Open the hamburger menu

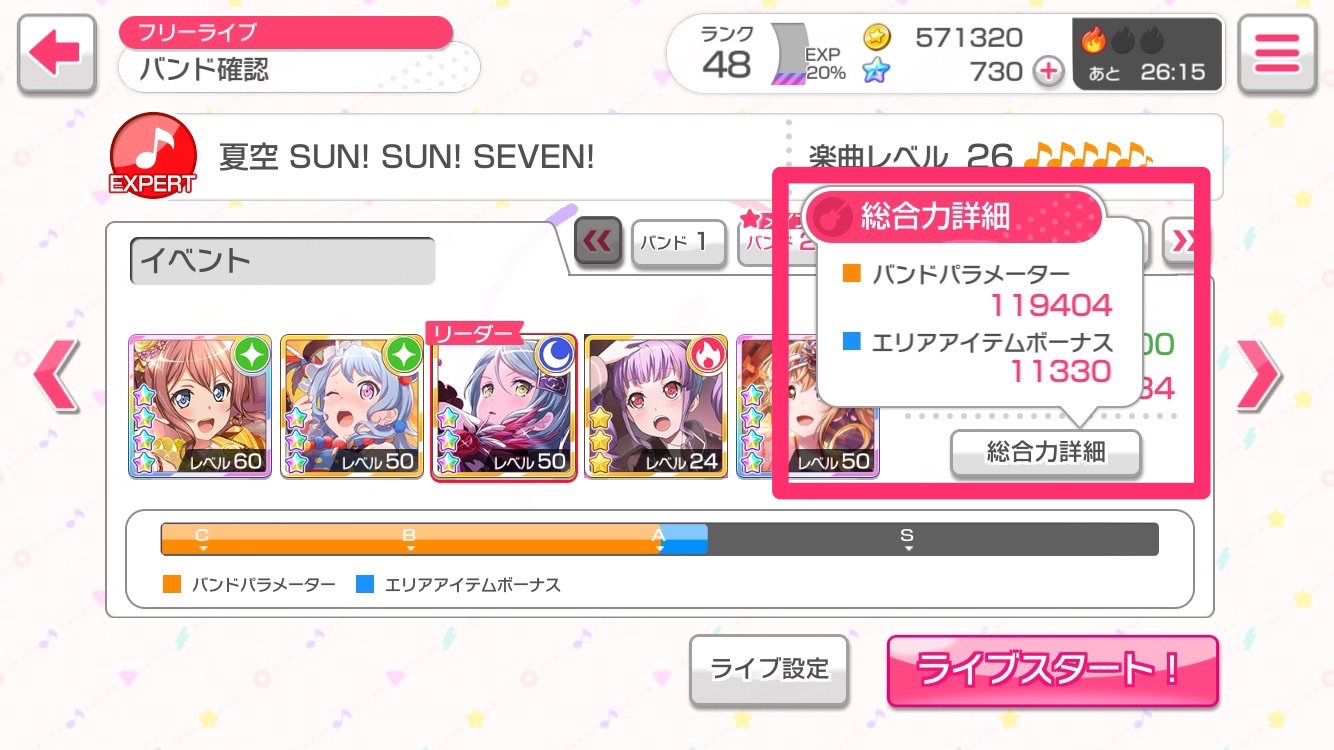pyautogui.click(x=1276, y=54)
